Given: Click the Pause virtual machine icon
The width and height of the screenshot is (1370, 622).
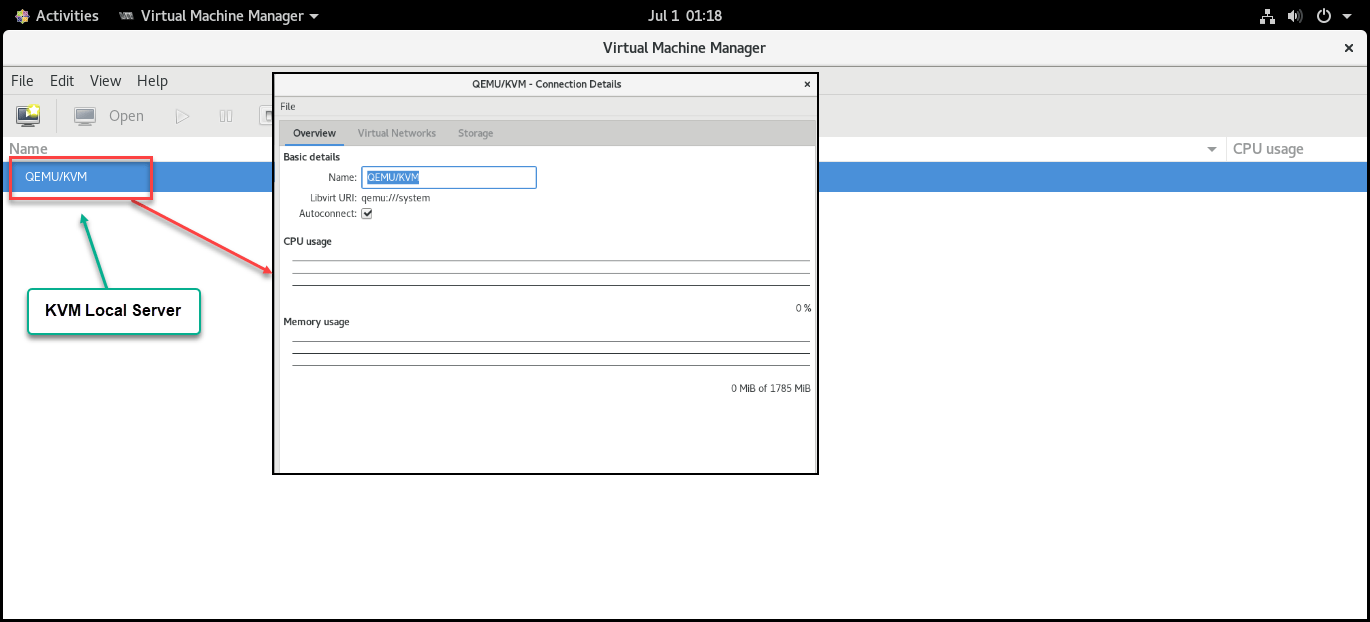Looking at the screenshot, I should (x=226, y=116).
